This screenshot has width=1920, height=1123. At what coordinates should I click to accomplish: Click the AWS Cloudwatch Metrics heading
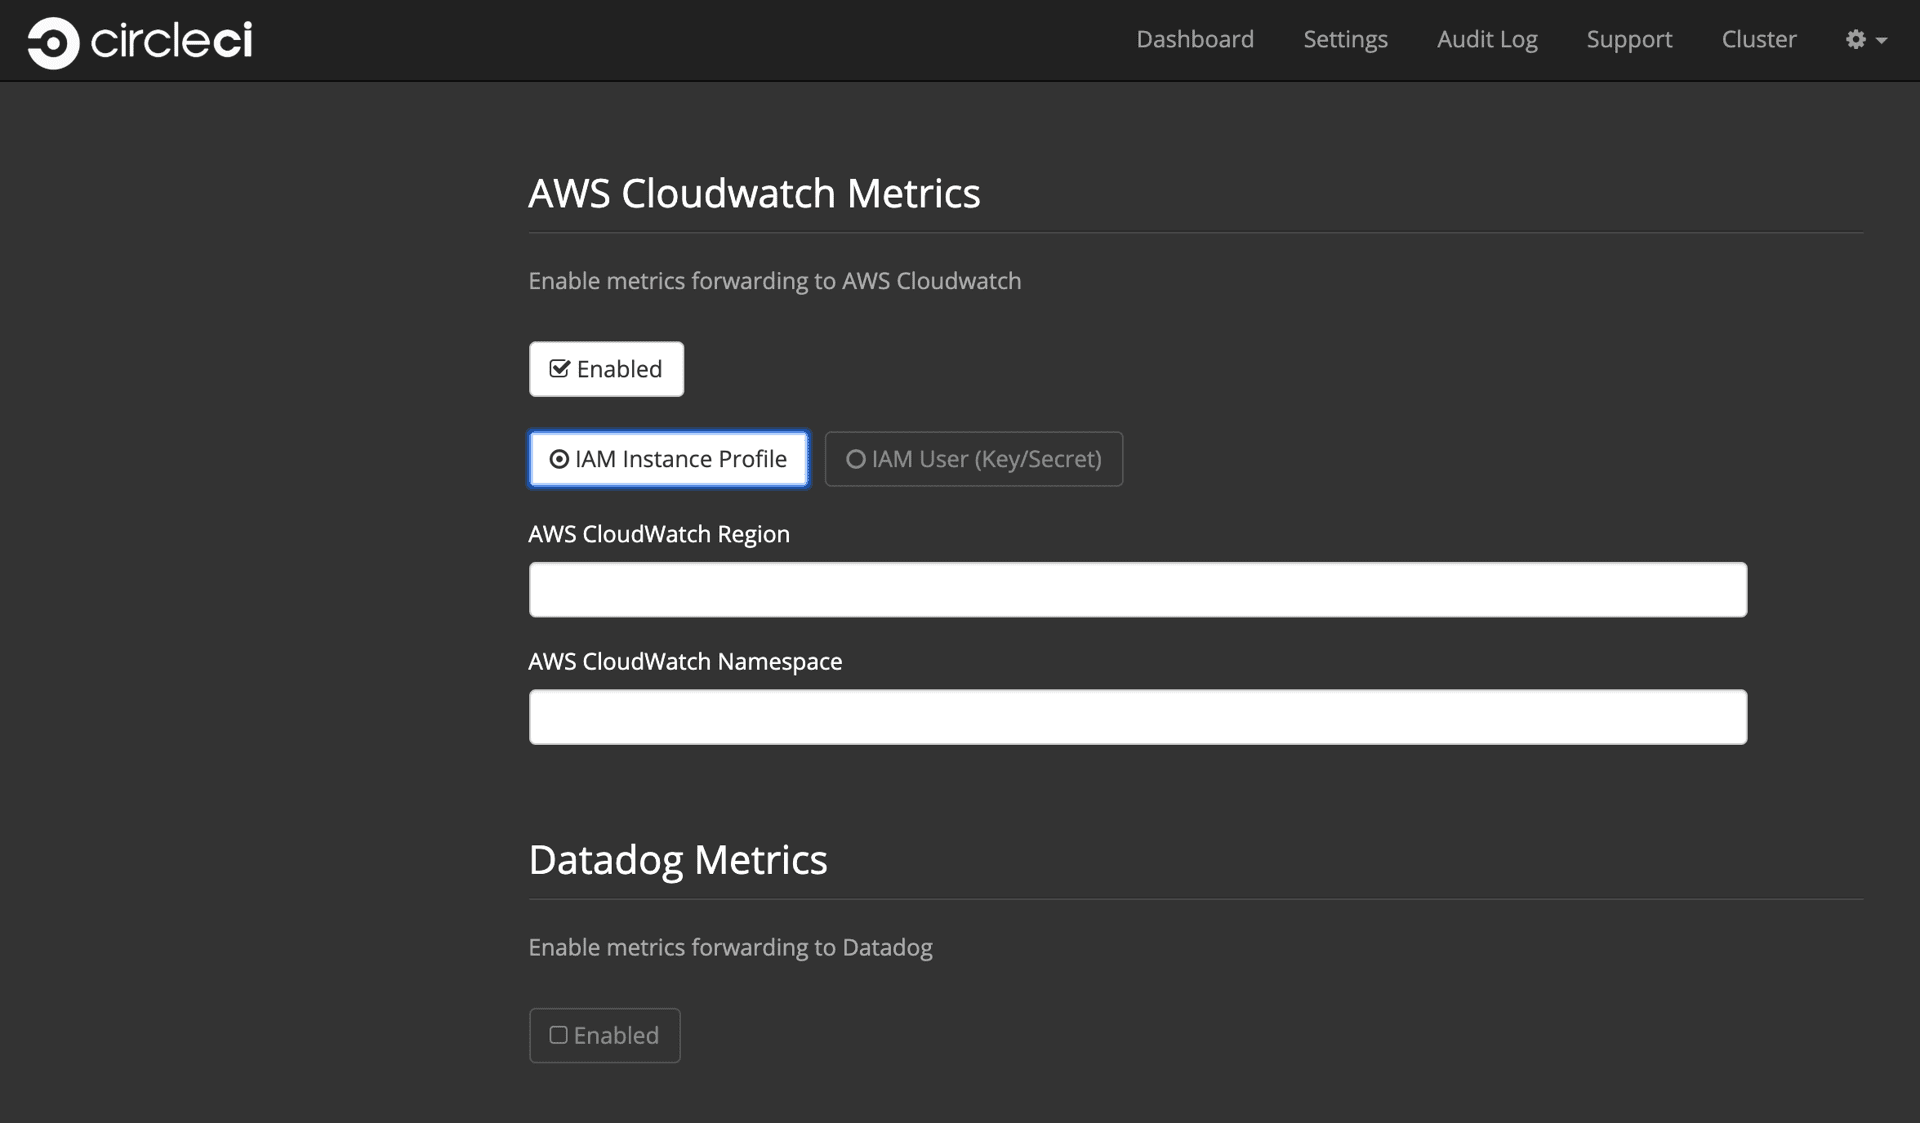click(754, 193)
